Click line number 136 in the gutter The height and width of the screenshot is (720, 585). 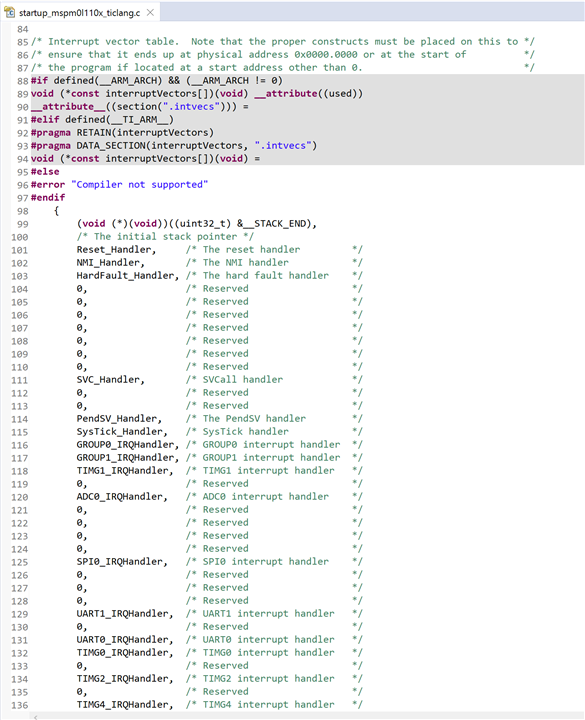click(20, 705)
